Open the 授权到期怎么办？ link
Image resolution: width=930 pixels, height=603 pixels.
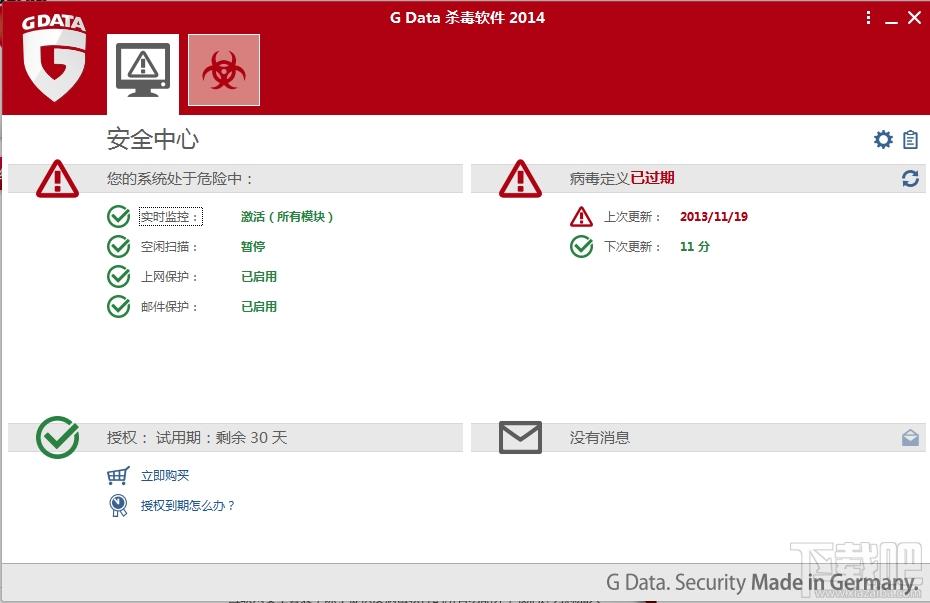click(x=187, y=506)
